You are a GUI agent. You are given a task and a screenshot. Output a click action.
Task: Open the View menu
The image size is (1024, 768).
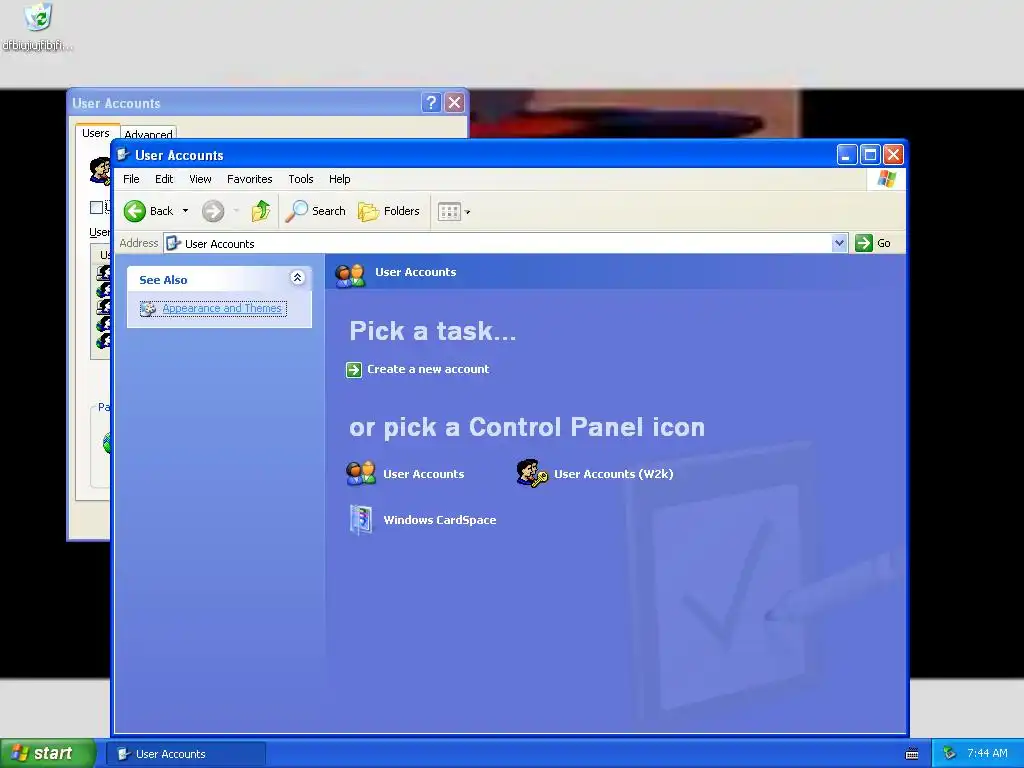(200, 179)
